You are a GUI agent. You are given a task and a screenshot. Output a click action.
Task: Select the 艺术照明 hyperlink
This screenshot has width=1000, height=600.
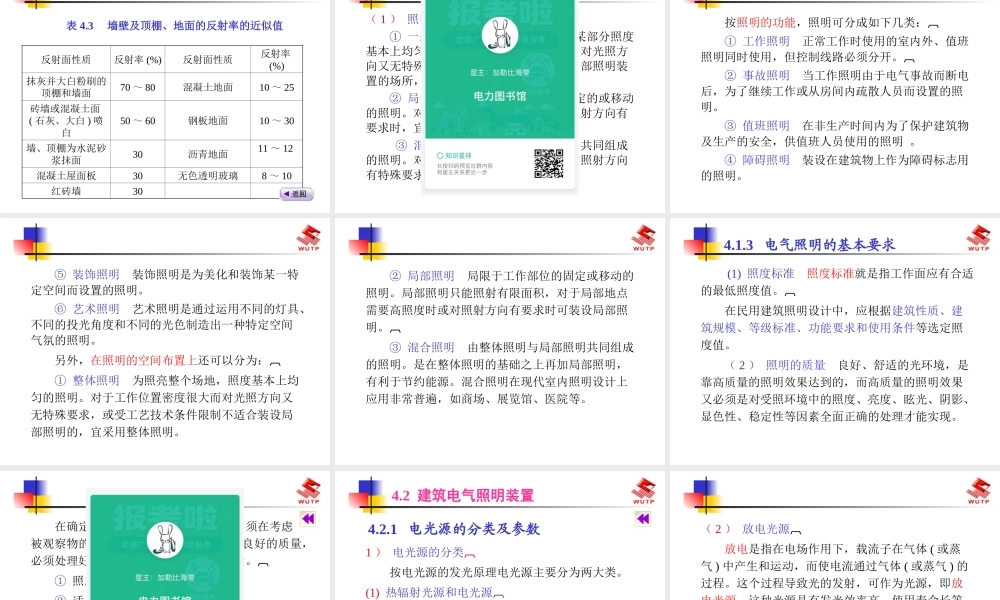pyautogui.click(x=95, y=307)
